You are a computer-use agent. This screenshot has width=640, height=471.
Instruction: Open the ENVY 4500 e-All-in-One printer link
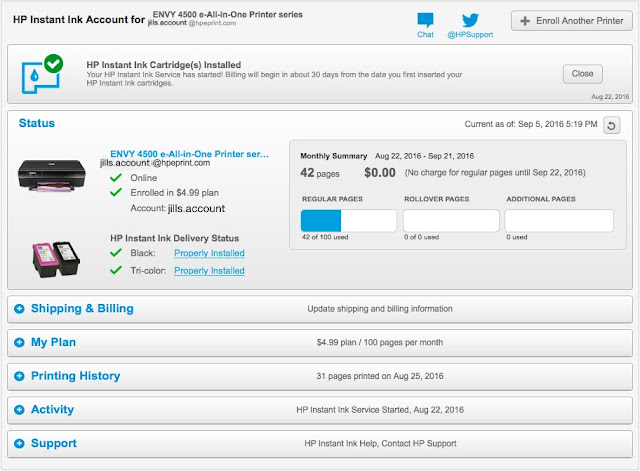189,154
